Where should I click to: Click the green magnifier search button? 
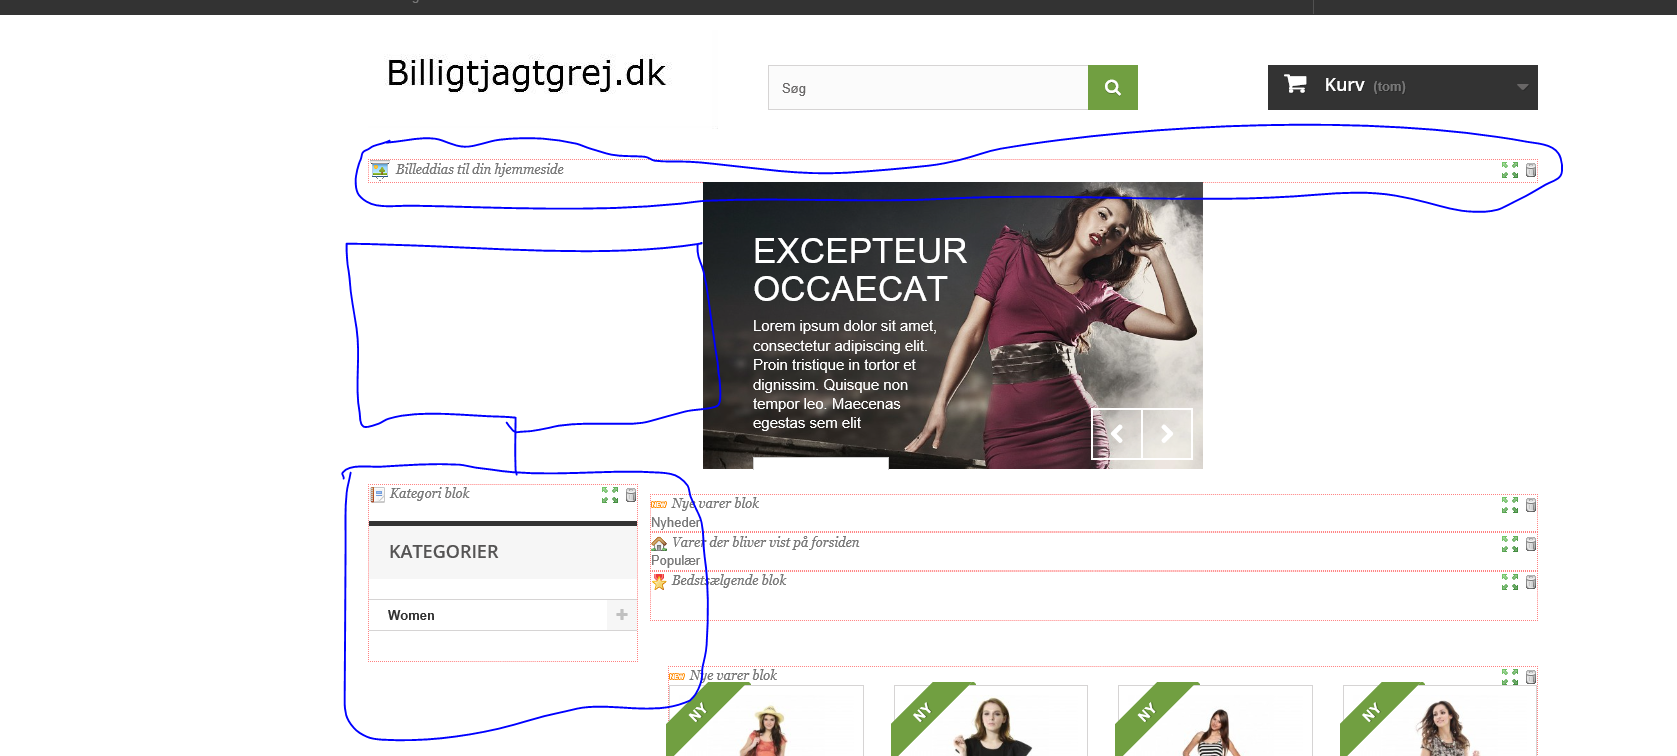[1112, 88]
